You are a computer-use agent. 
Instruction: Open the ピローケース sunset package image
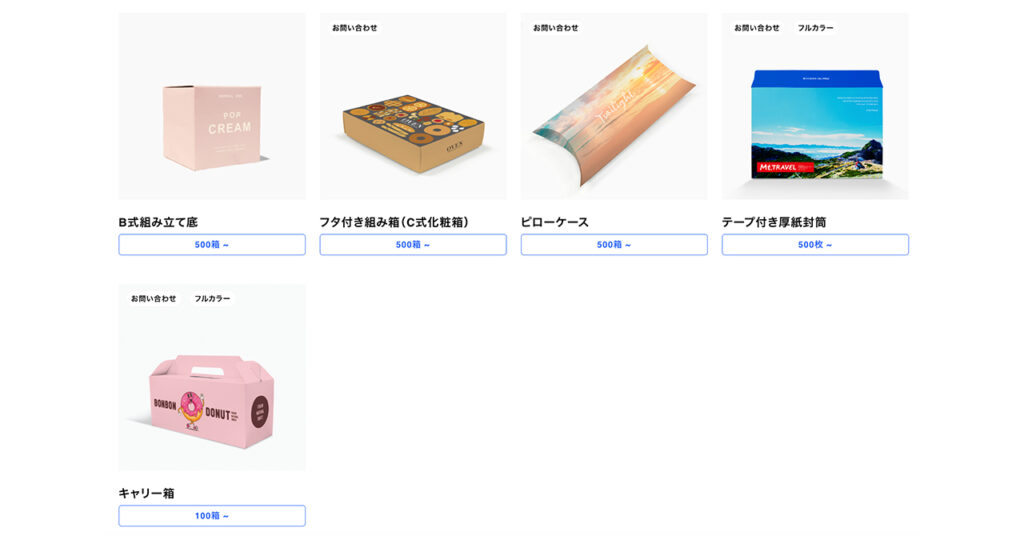point(614,106)
